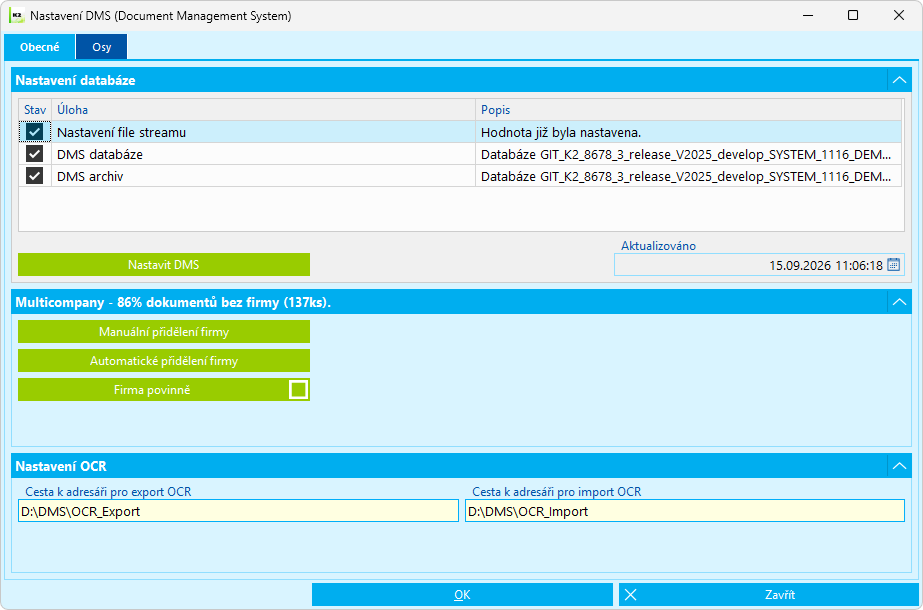Viewport: 923px width, 610px height.
Task: Maximize the DMS settings window
Action: pos(852,16)
